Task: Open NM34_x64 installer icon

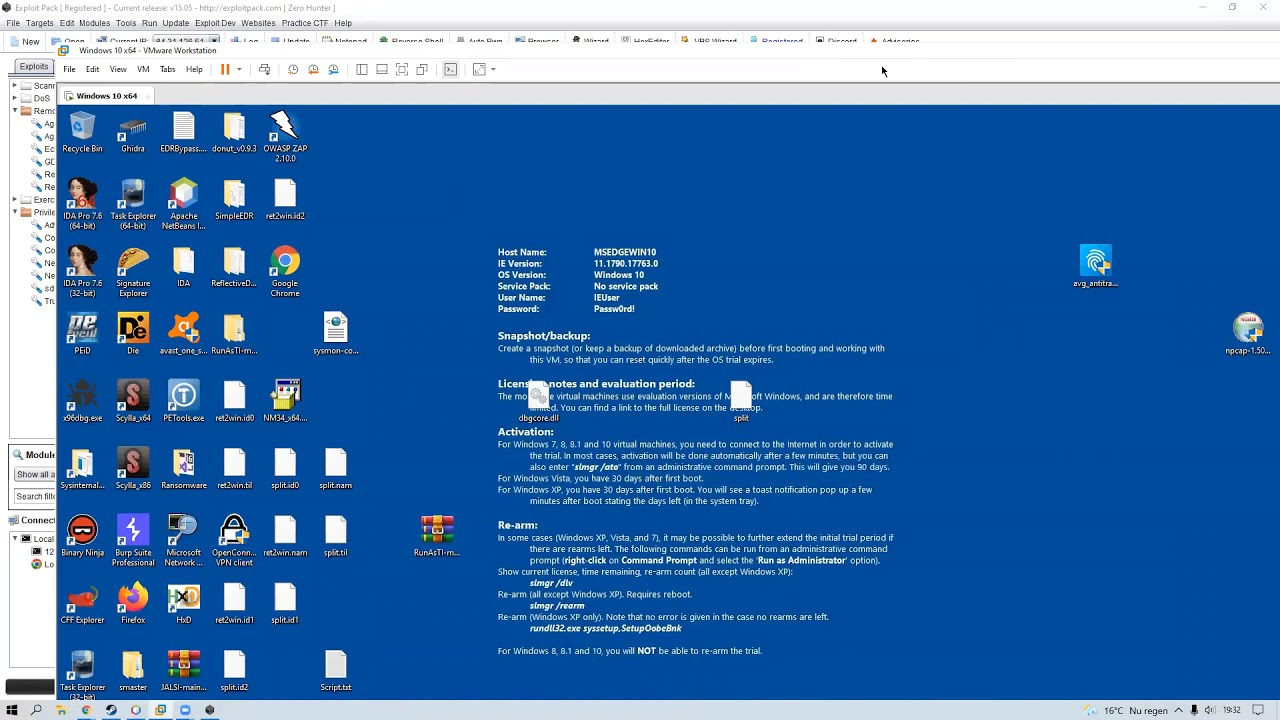Action: pyautogui.click(x=285, y=401)
